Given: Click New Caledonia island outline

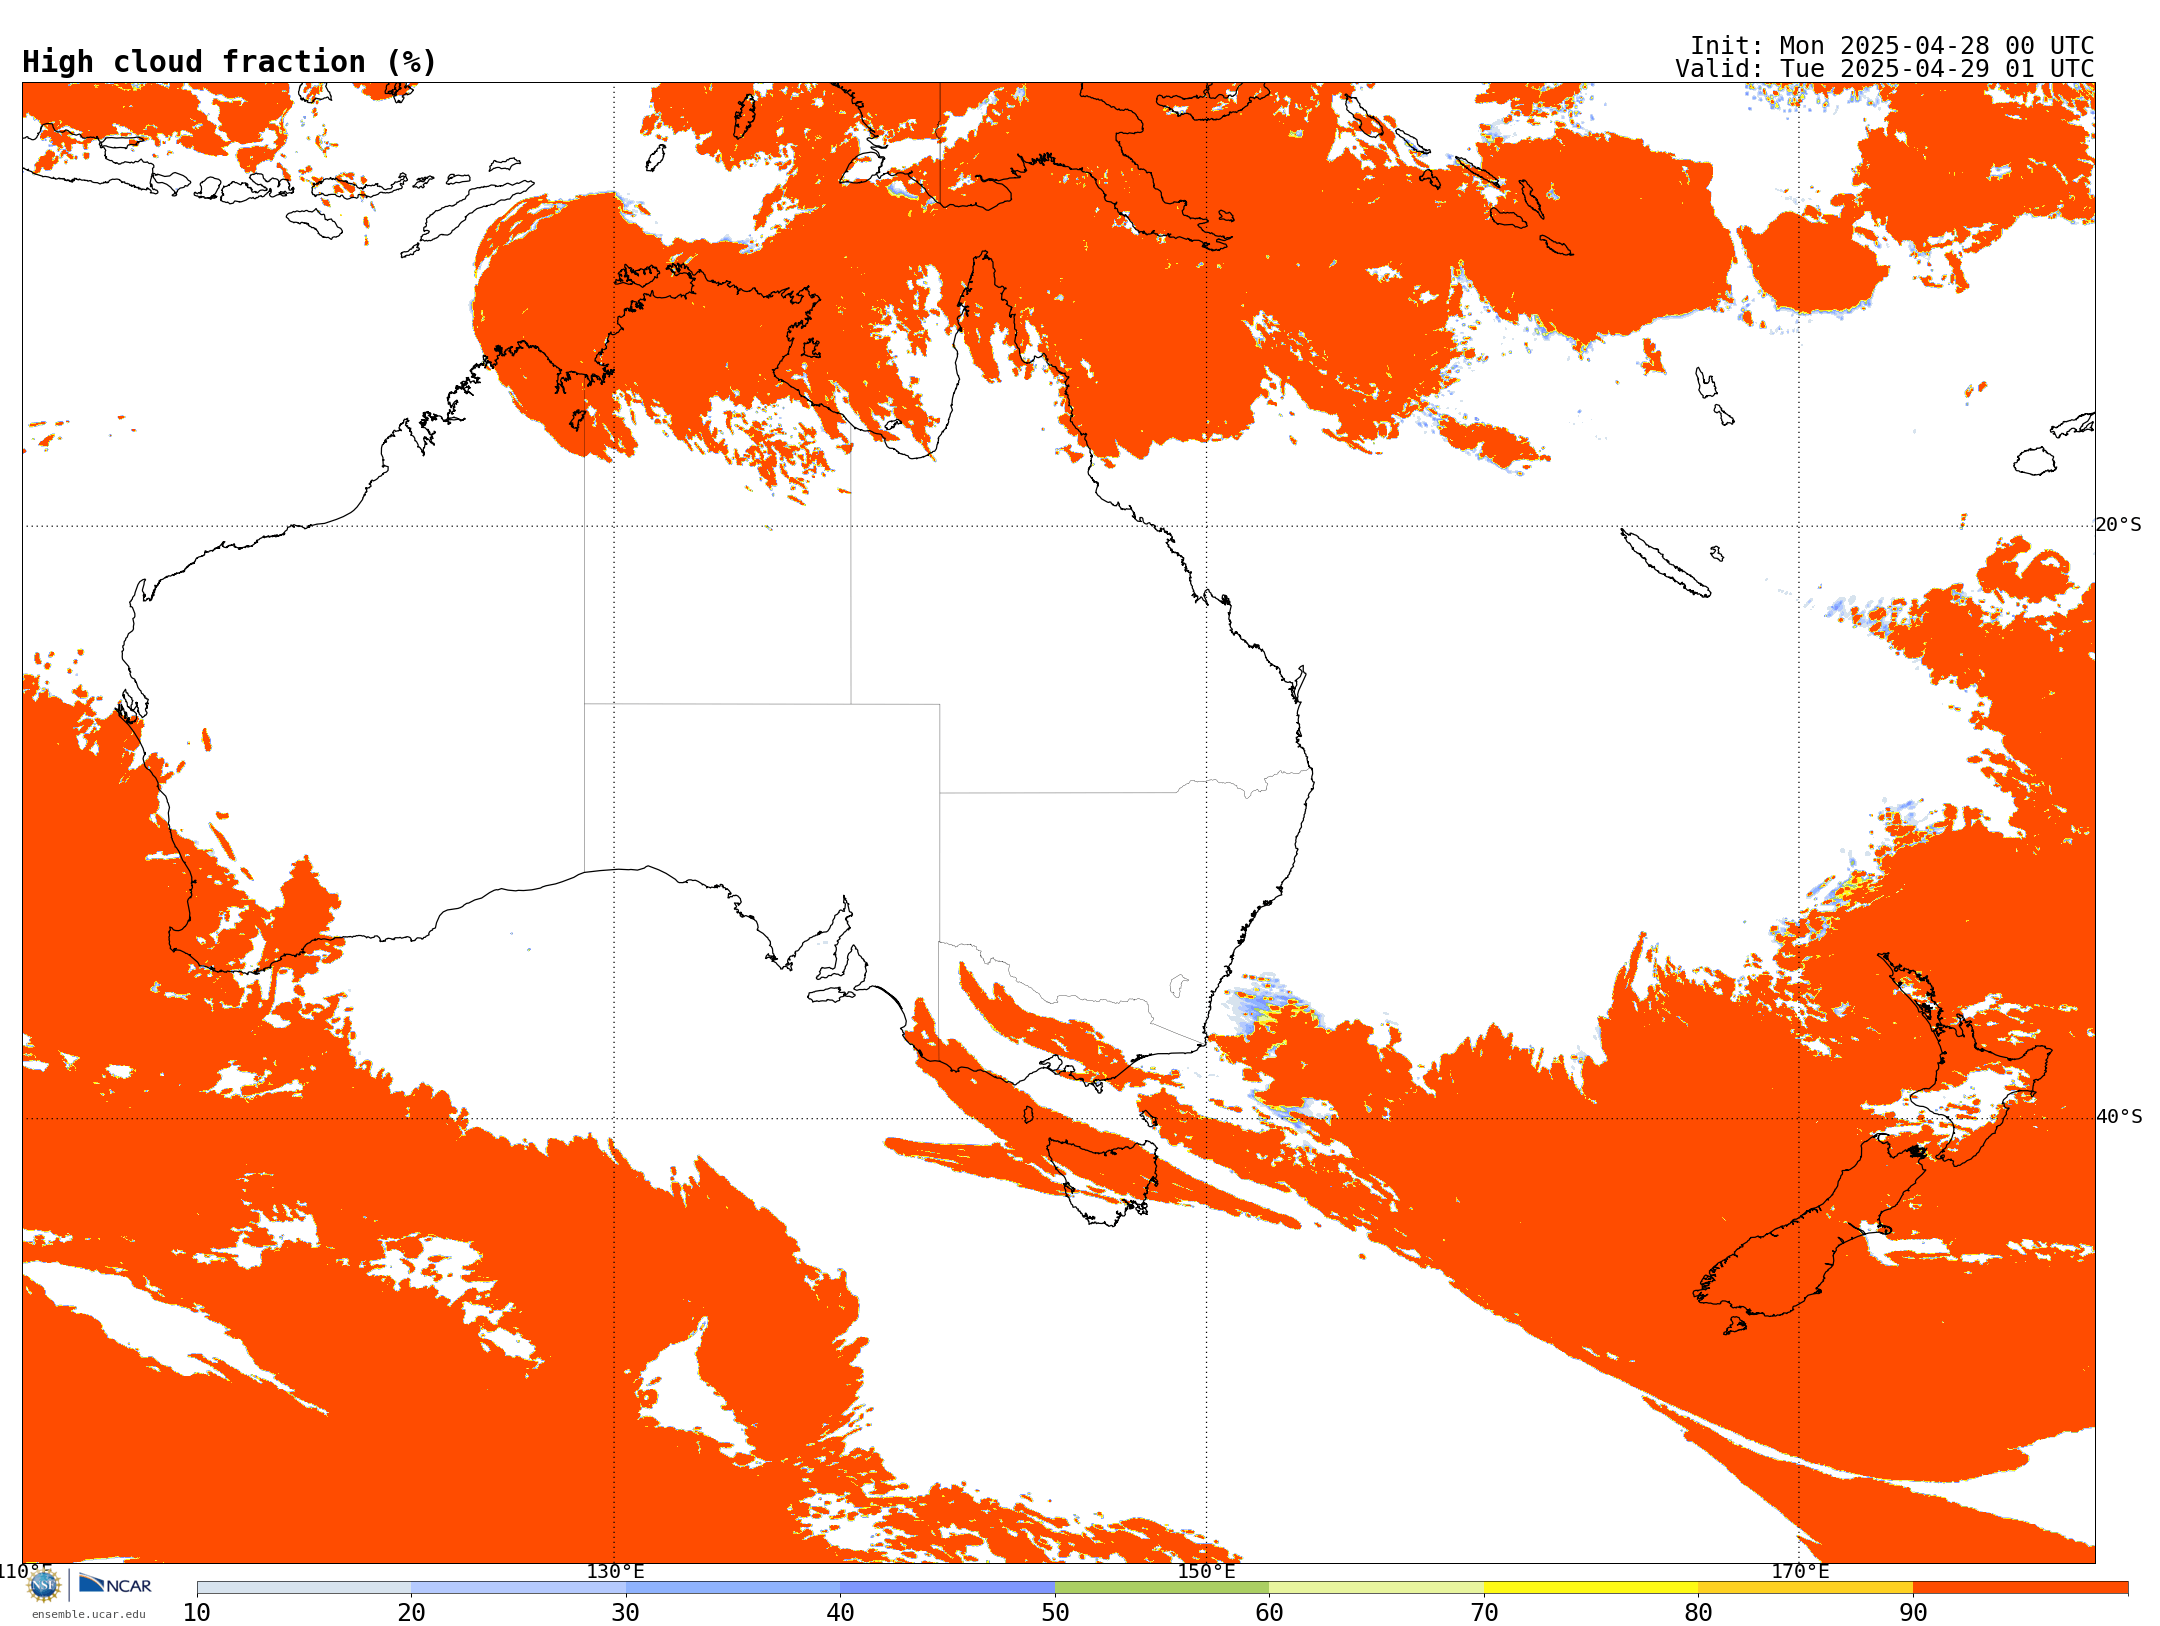Looking at the screenshot, I should click(1664, 563).
